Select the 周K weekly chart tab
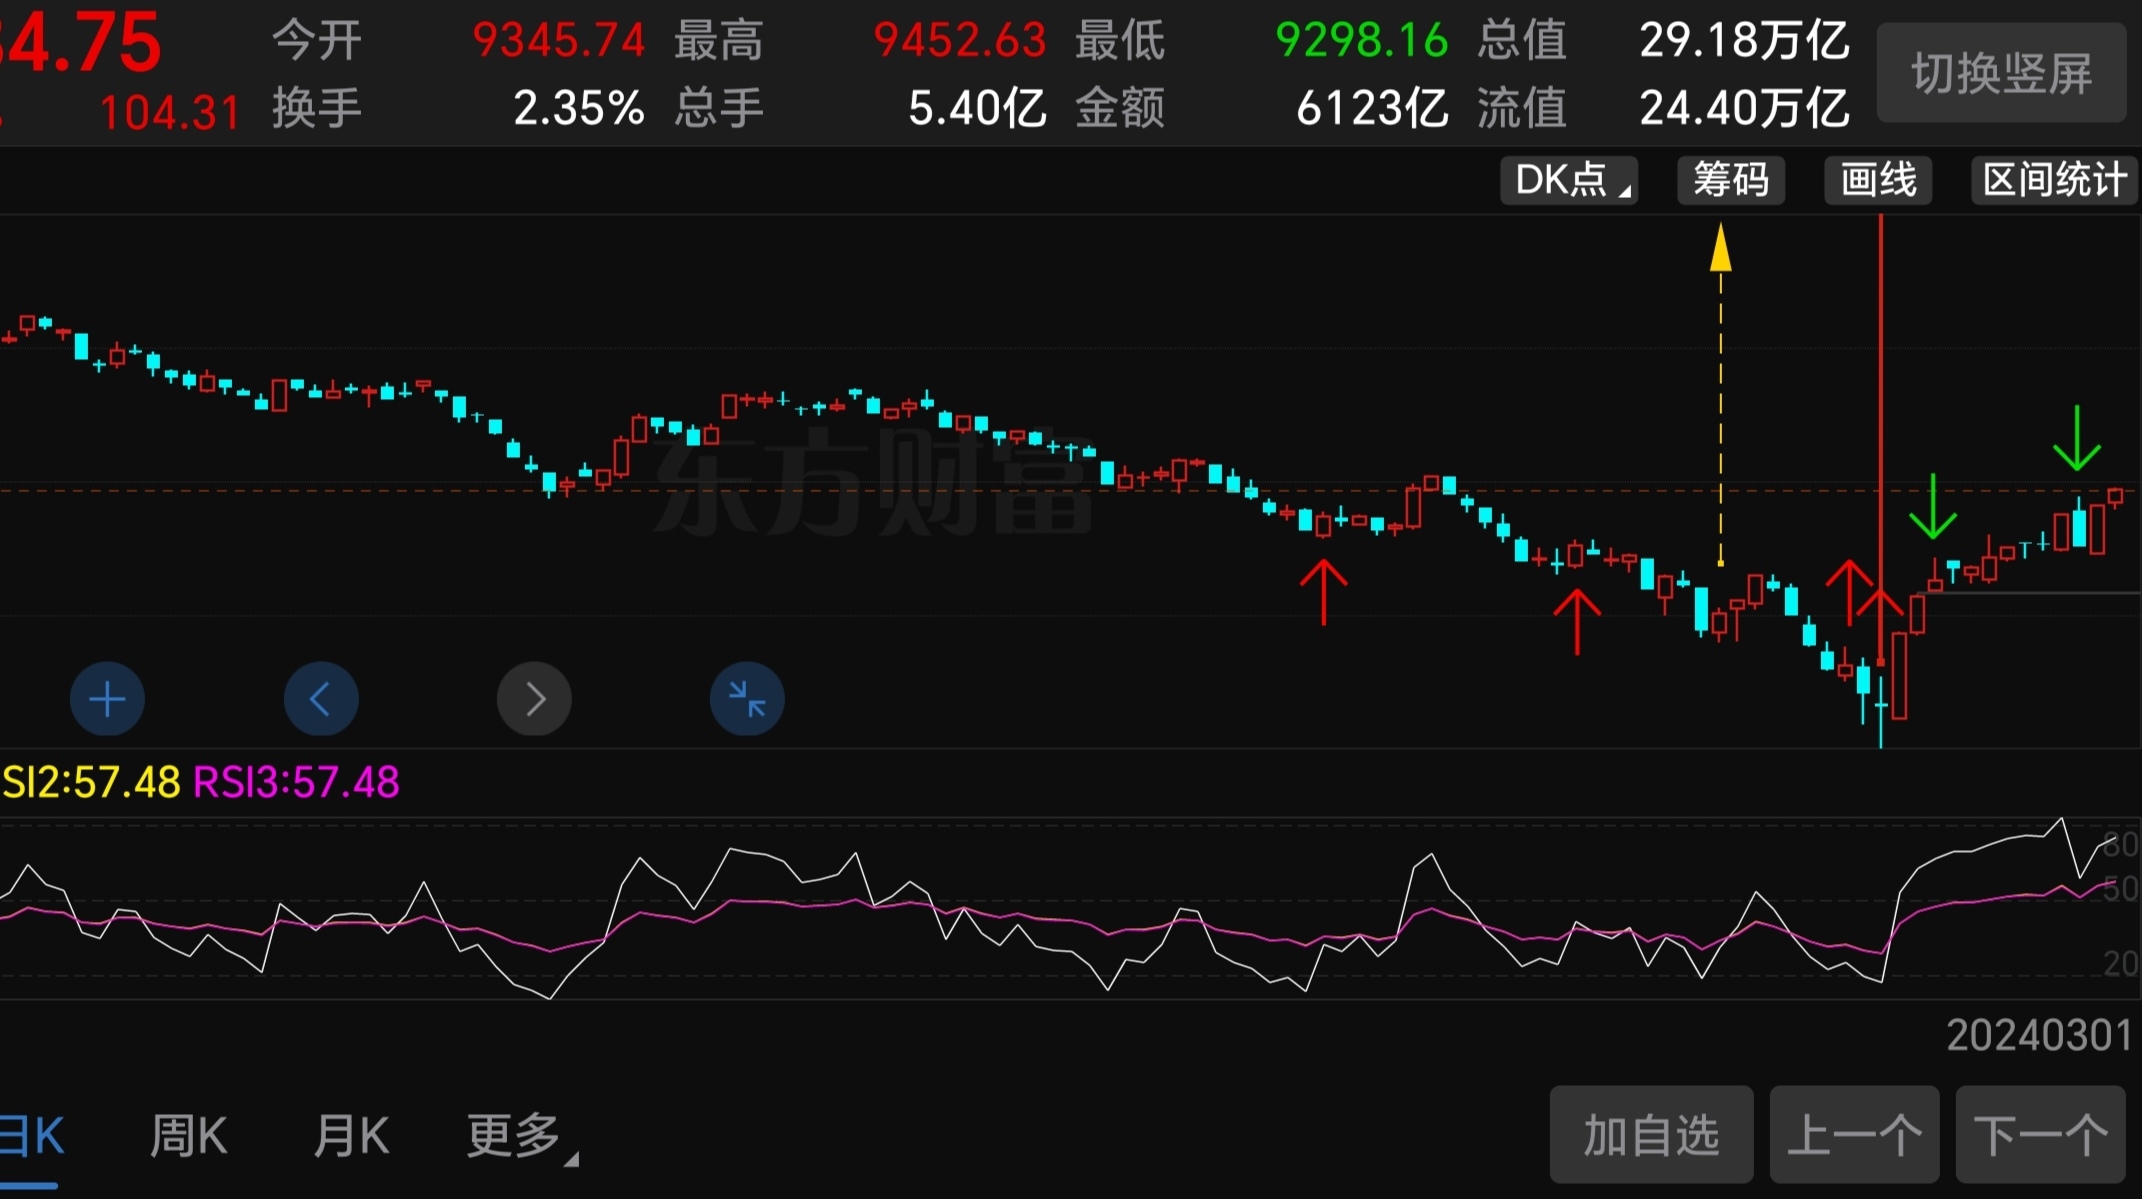Viewport: 2142px width, 1199px height. coord(188,1137)
